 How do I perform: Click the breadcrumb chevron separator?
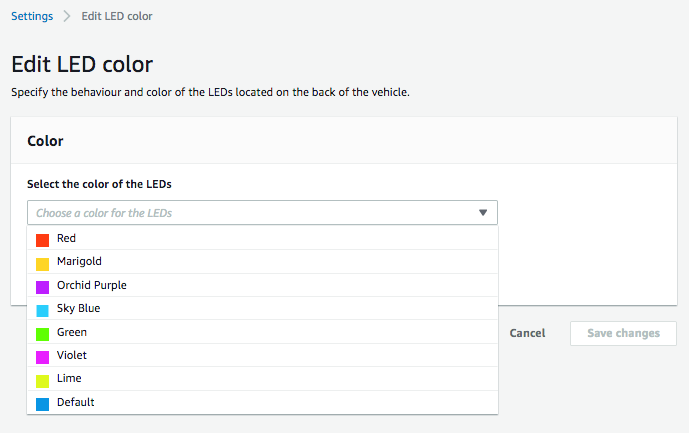coord(67,17)
